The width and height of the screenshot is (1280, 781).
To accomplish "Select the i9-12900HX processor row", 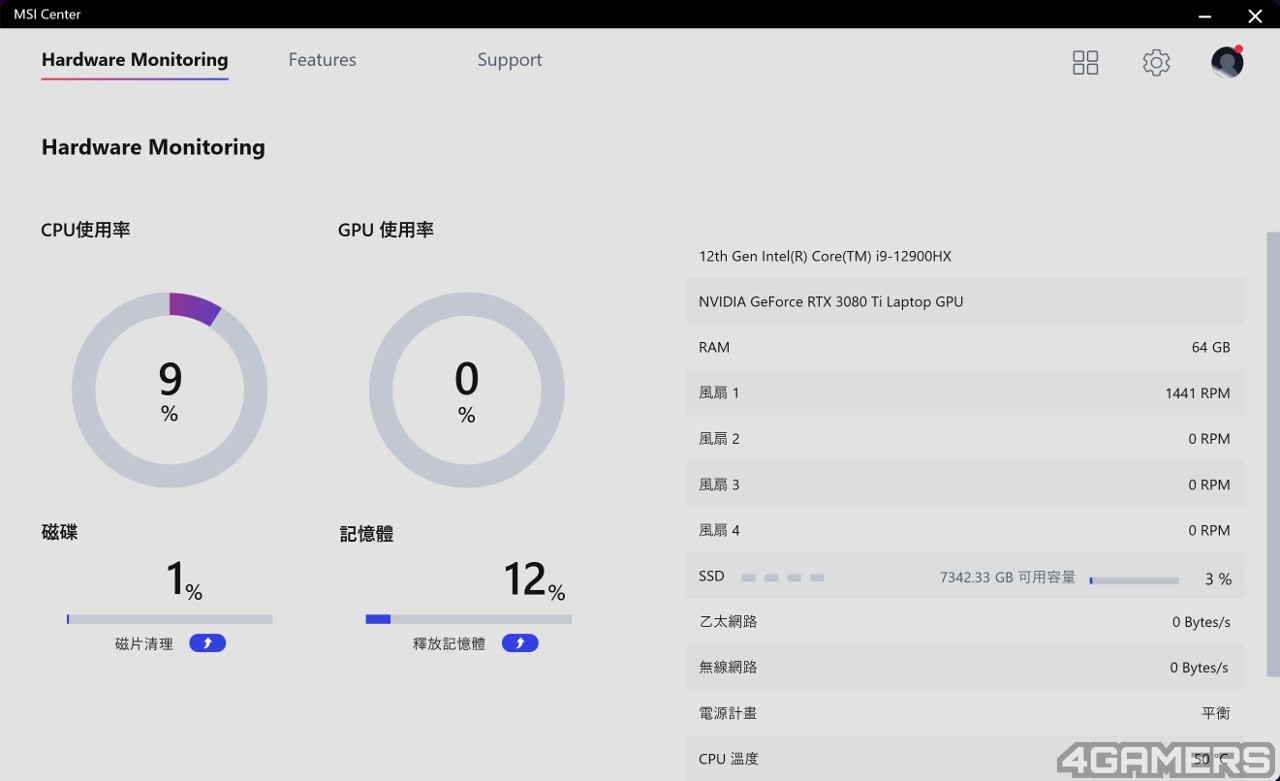I will pyautogui.click(x=965, y=256).
